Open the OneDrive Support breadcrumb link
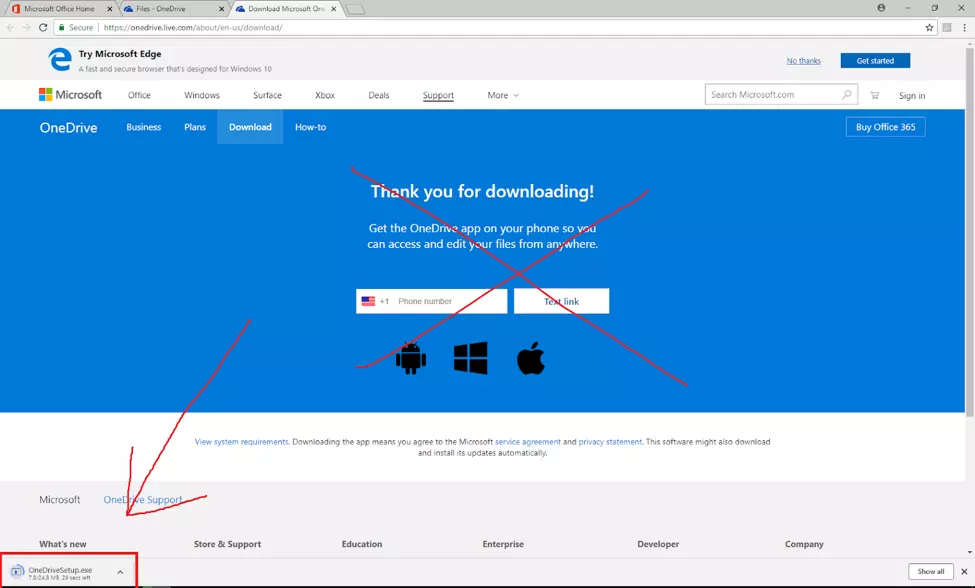Viewport: 975px width, 588px height. [x=143, y=500]
